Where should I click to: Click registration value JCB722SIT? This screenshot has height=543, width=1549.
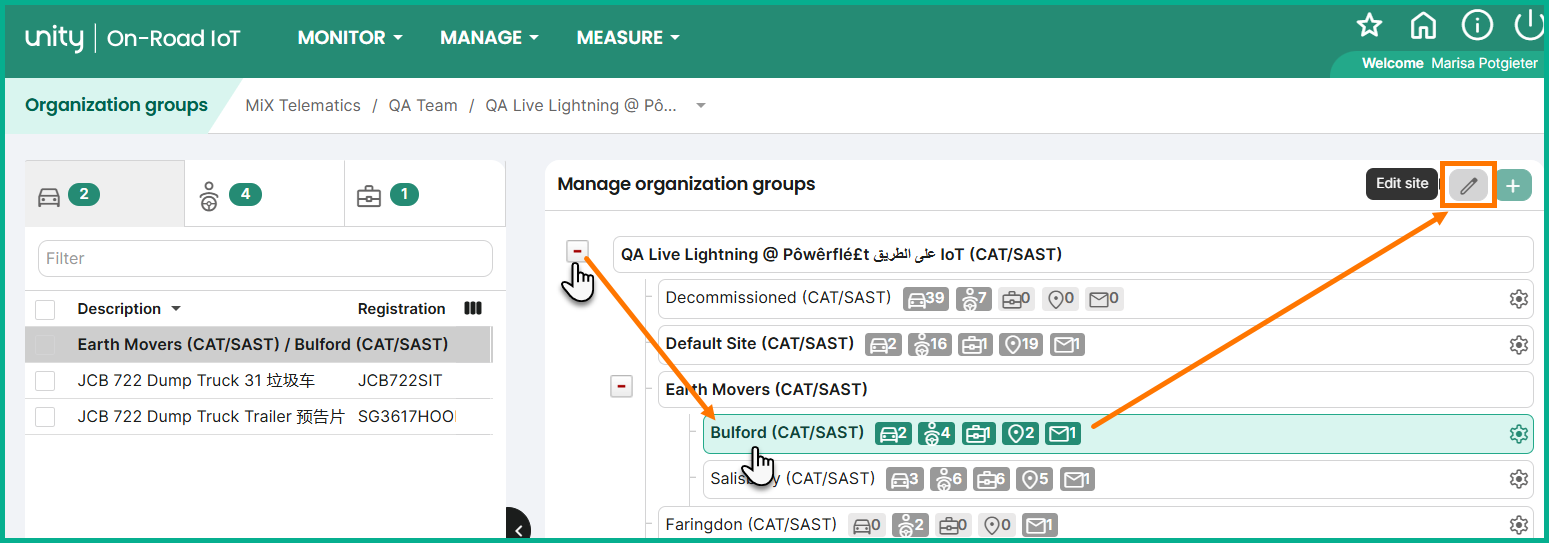pyautogui.click(x=400, y=380)
